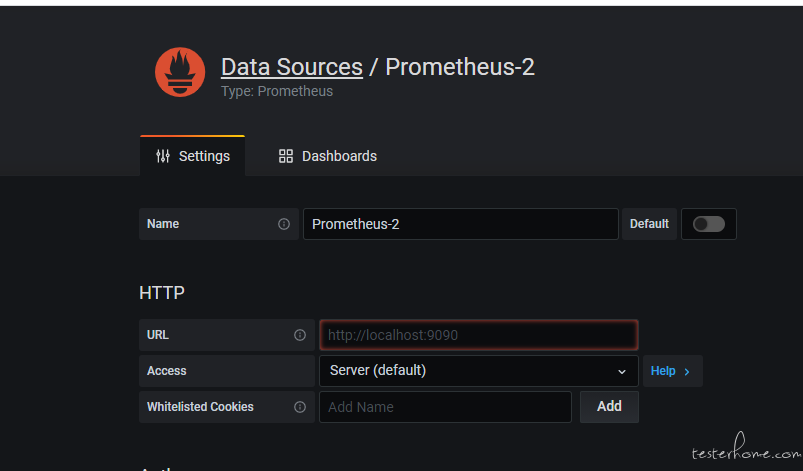Switch to the Settings tab
The height and width of the screenshot is (471, 803).
[193, 156]
